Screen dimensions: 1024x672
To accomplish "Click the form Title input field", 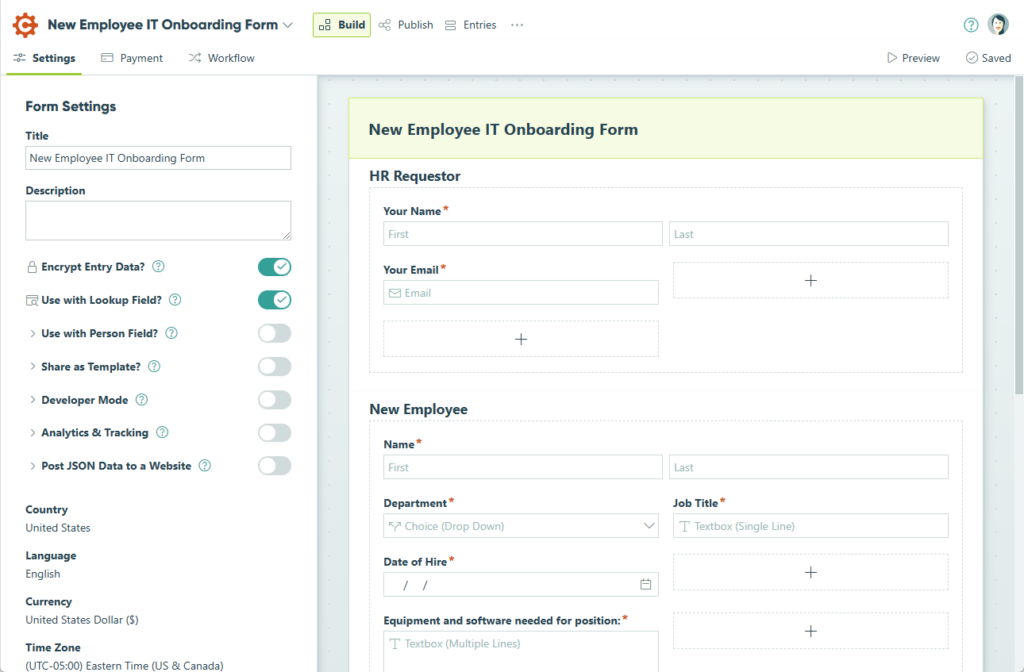I will pos(158,158).
